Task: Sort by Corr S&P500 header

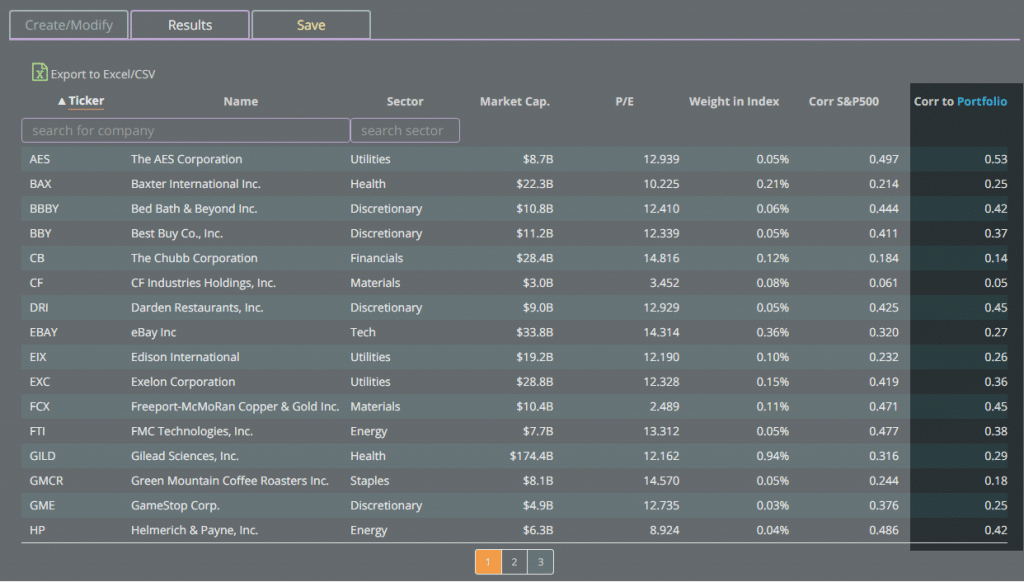Action: (x=844, y=101)
